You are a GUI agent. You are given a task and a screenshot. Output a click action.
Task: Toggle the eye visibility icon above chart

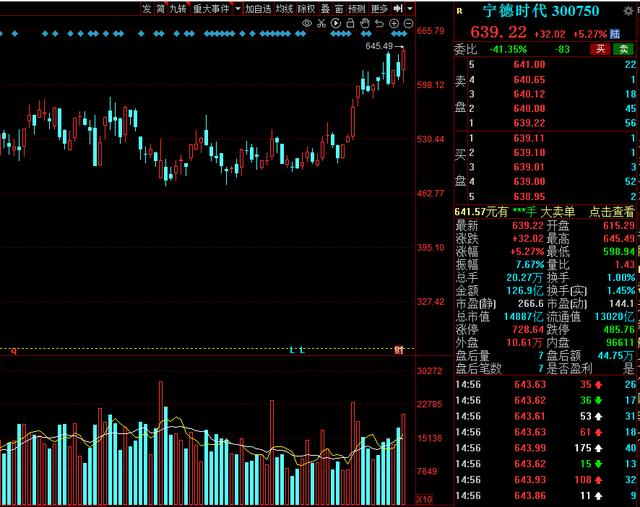[x=307, y=24]
